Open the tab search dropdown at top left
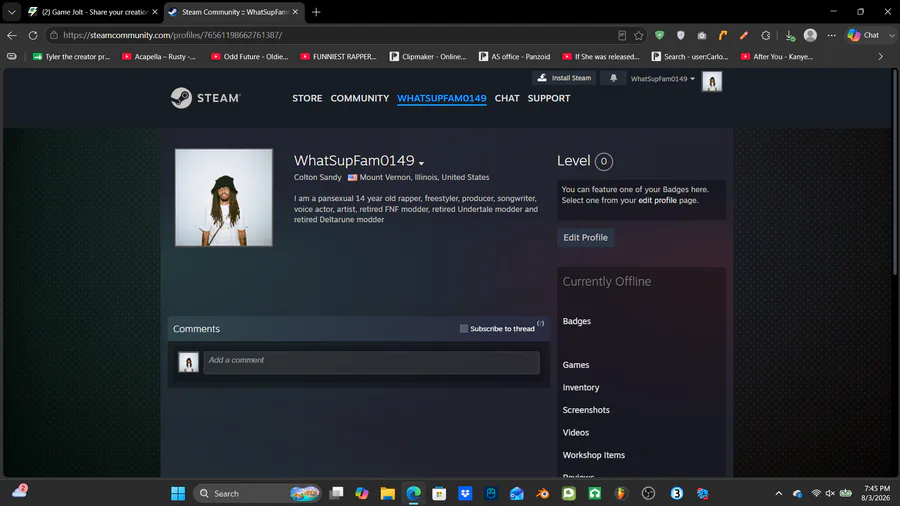Viewport: 900px width, 506px height. click(x=11, y=12)
